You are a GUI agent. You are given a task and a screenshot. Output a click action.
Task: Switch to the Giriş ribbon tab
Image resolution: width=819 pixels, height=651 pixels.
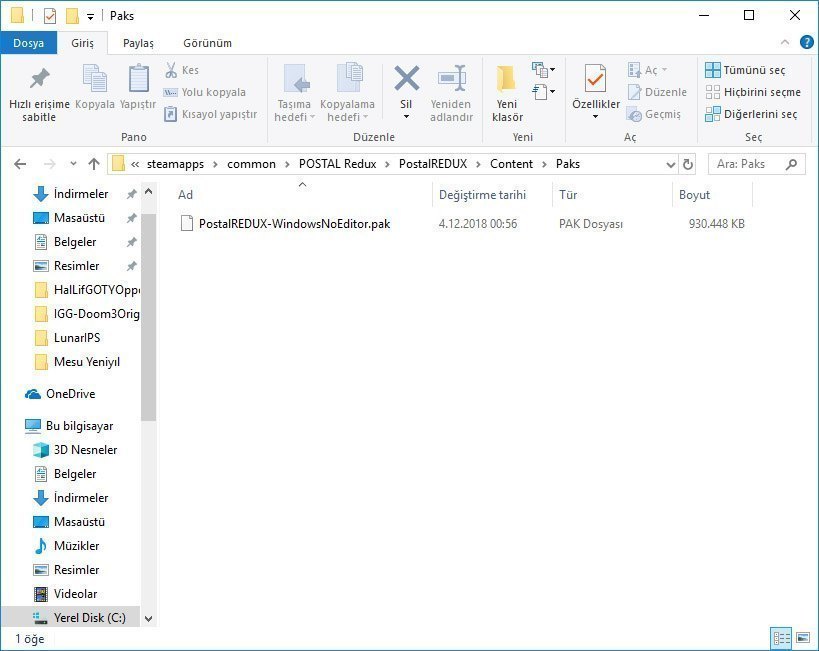click(x=83, y=43)
